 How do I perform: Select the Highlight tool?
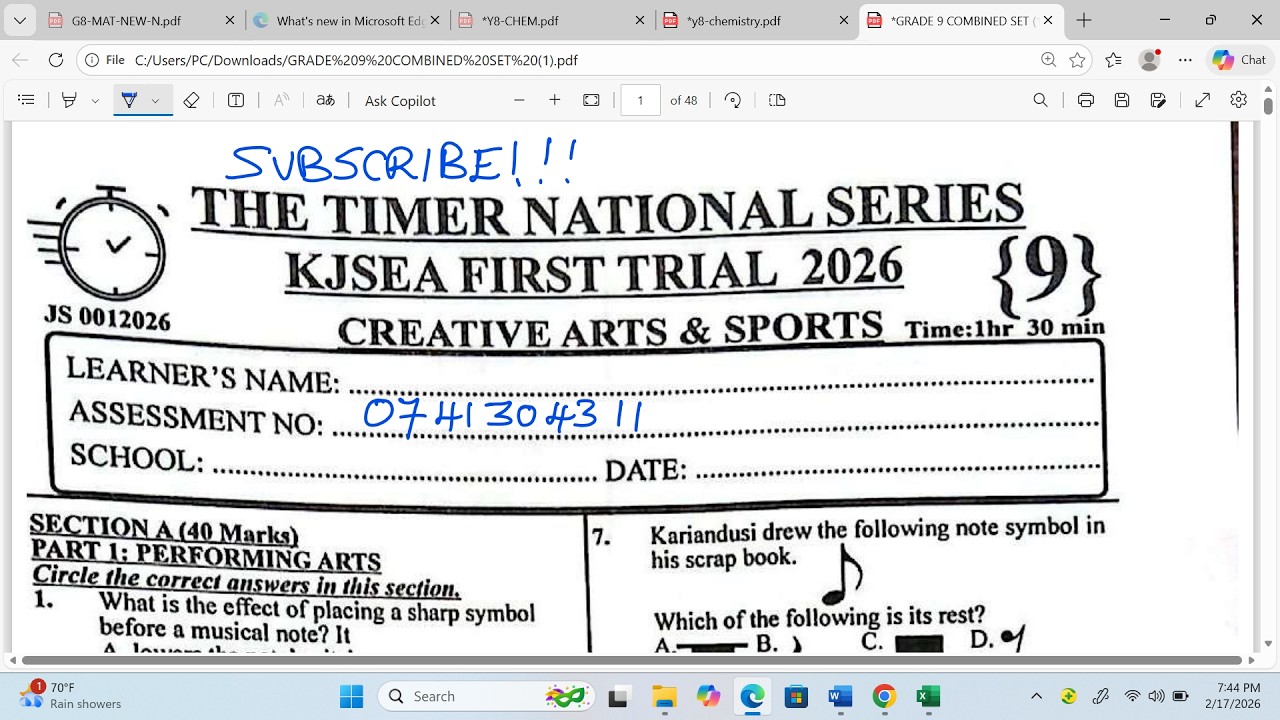69,100
